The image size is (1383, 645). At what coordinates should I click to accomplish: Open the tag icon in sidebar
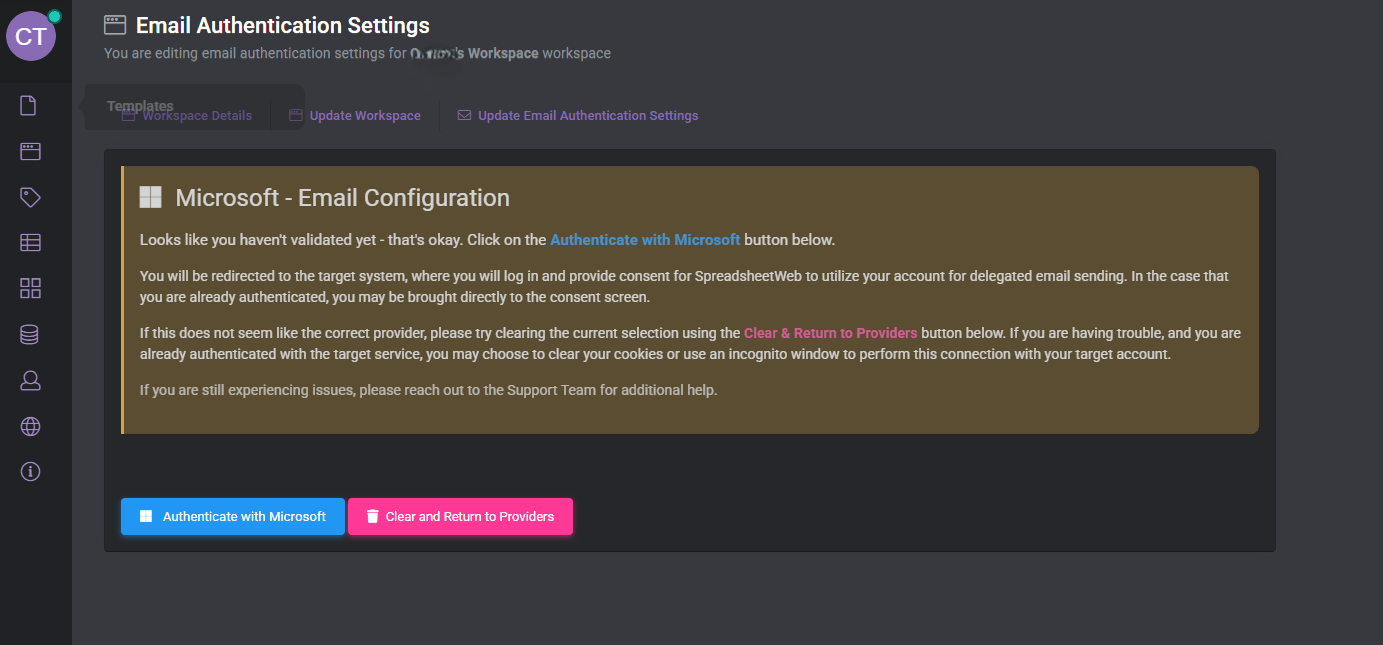(x=30, y=197)
